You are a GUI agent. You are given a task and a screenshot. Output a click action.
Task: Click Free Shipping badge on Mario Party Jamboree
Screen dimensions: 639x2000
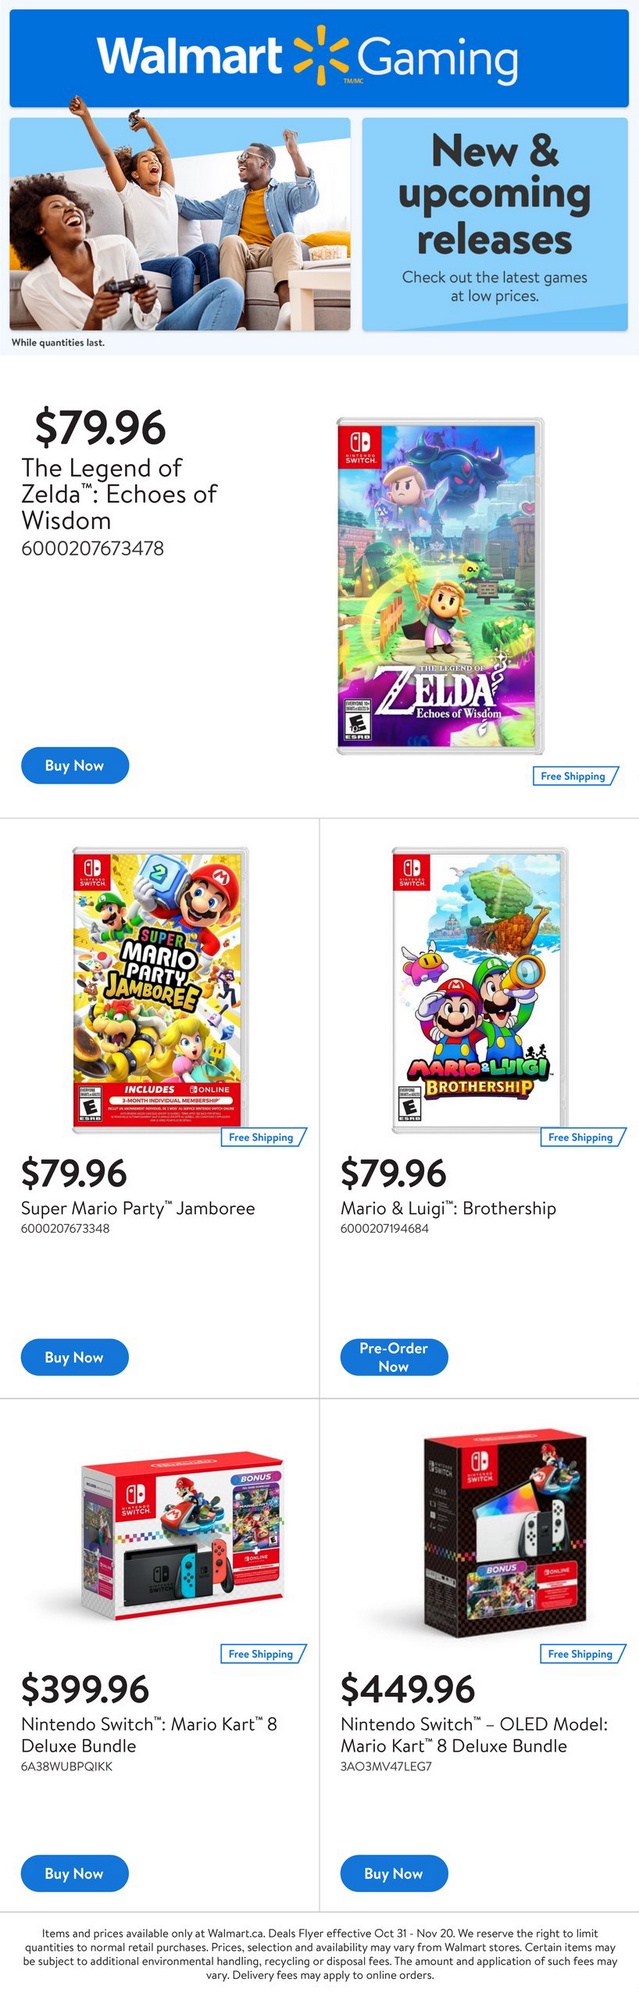(x=262, y=1137)
